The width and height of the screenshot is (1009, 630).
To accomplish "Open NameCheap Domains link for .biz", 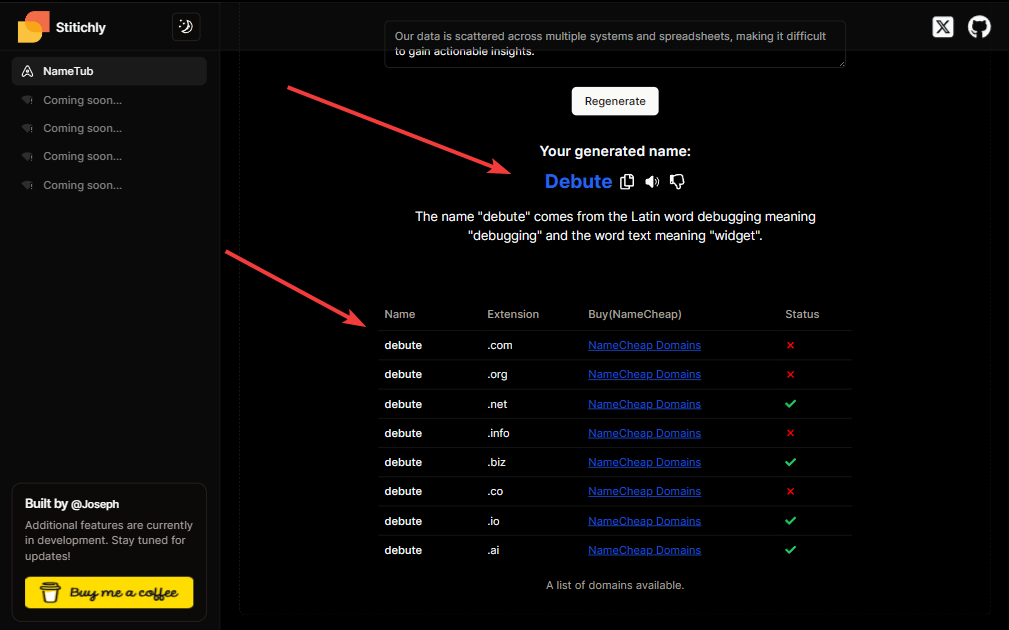I will pyautogui.click(x=644, y=462).
